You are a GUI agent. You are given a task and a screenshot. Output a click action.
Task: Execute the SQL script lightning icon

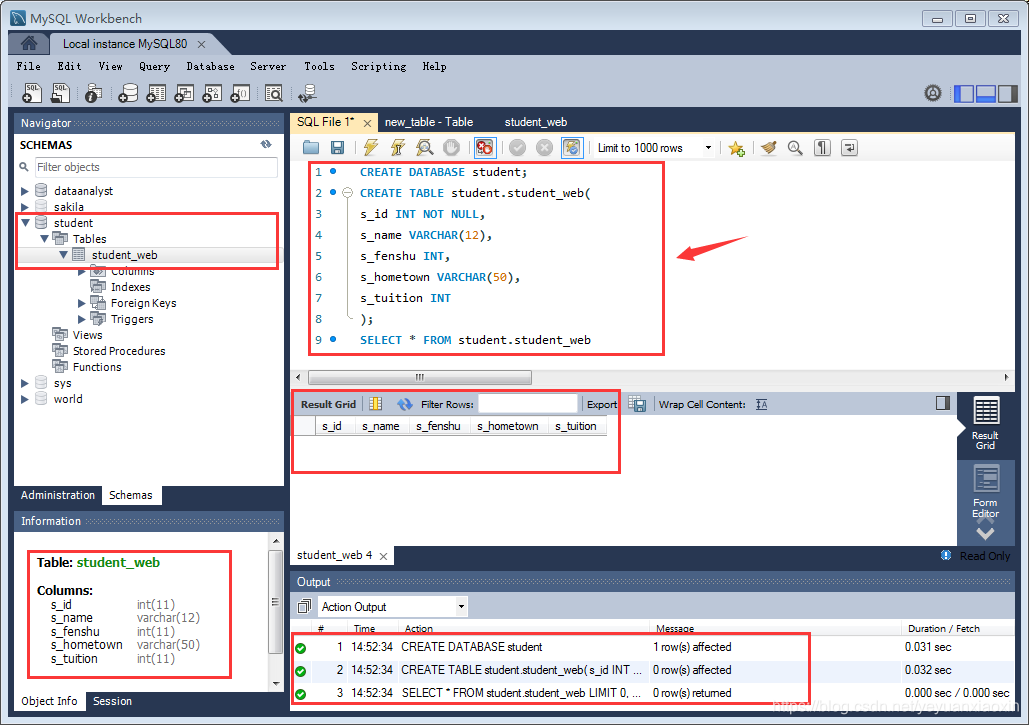tap(371, 148)
